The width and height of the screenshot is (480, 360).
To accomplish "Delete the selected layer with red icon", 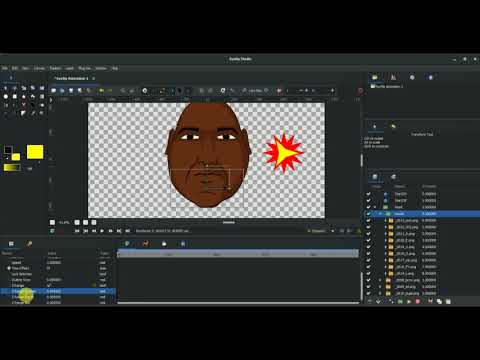I will click(418, 301).
